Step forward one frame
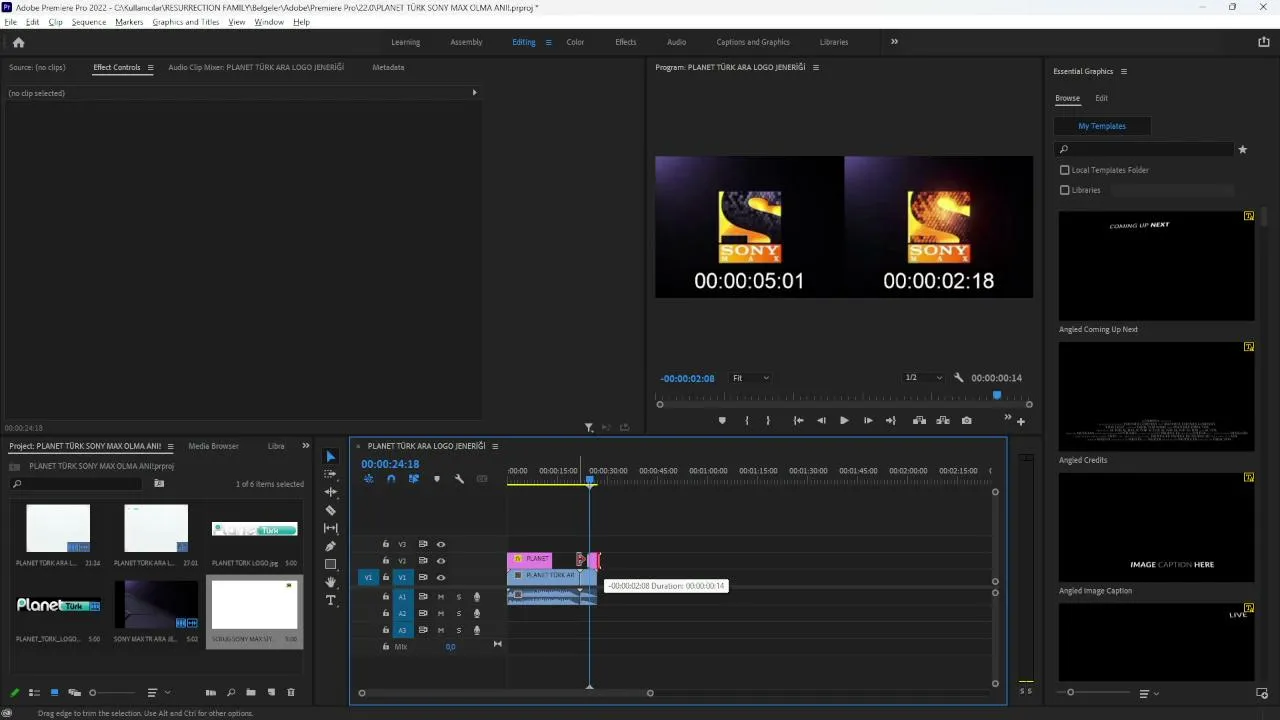The height and width of the screenshot is (720, 1280). tap(867, 421)
